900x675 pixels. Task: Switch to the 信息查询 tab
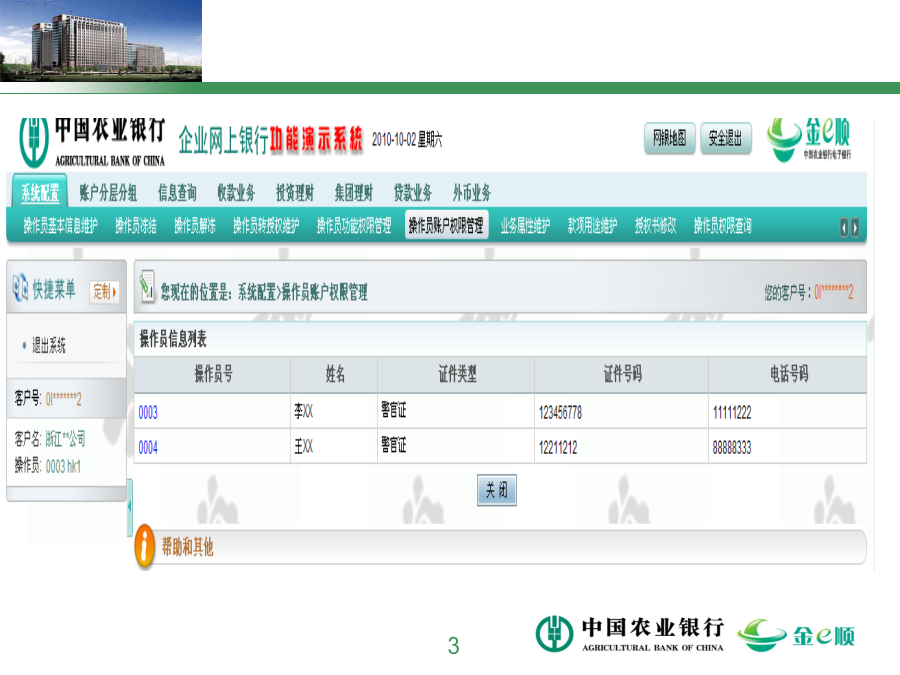[x=177, y=193]
